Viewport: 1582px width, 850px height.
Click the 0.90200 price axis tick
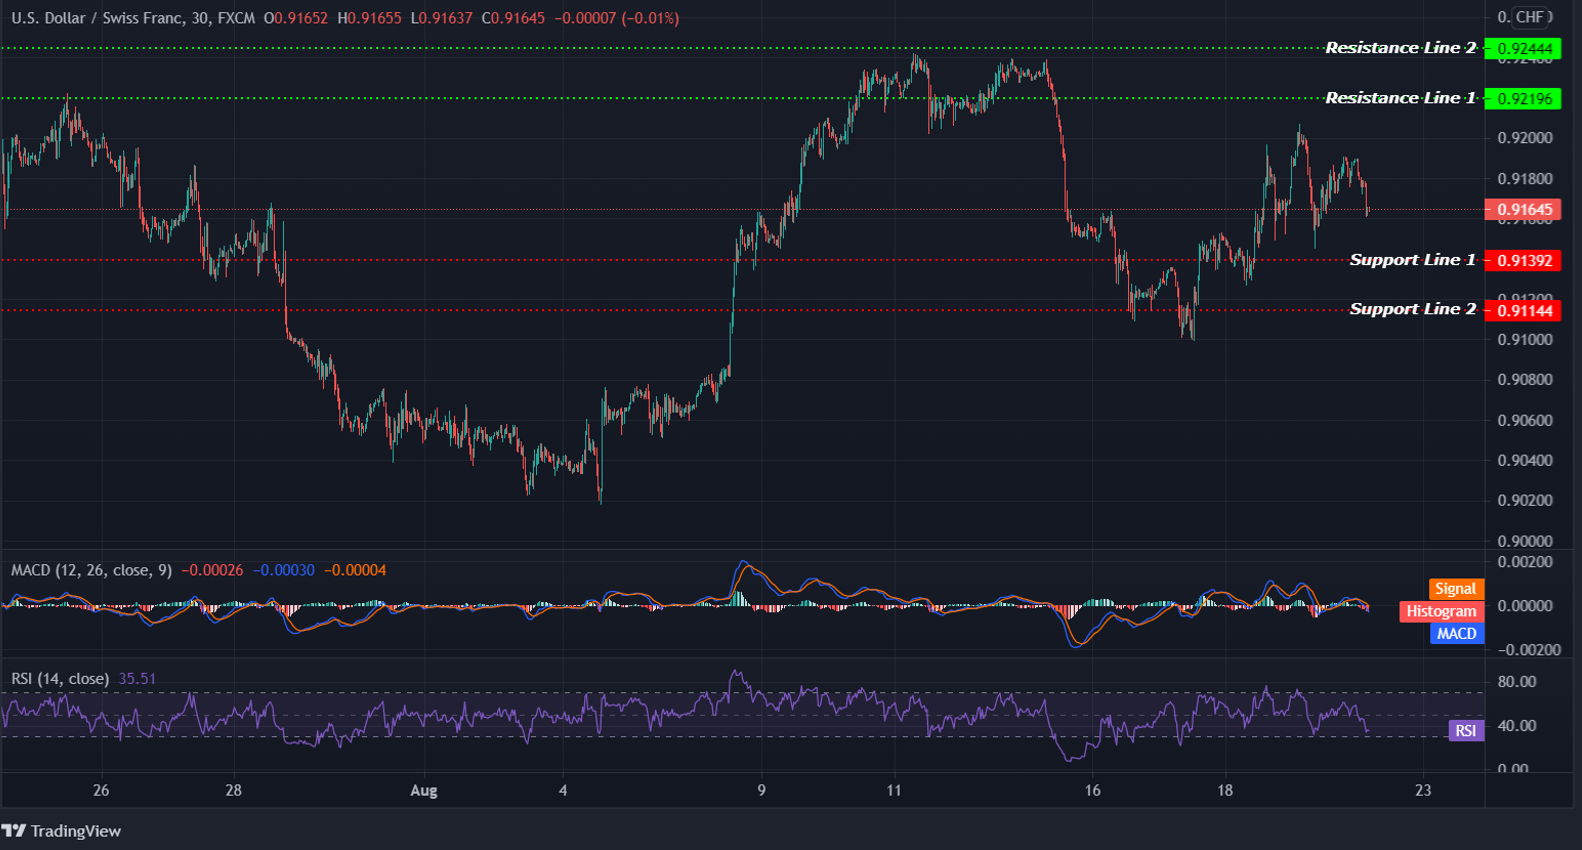click(x=1525, y=501)
